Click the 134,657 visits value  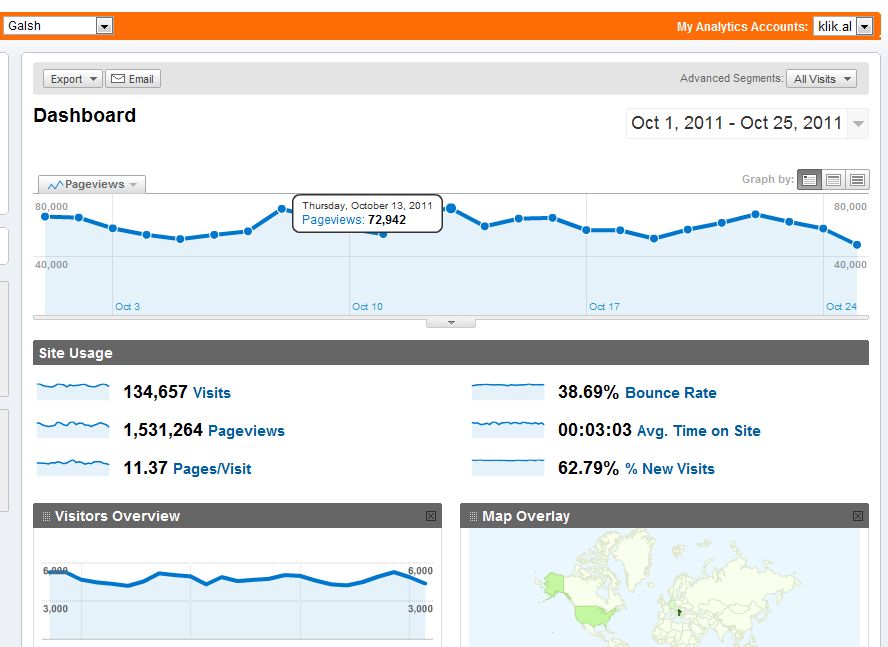(x=155, y=392)
